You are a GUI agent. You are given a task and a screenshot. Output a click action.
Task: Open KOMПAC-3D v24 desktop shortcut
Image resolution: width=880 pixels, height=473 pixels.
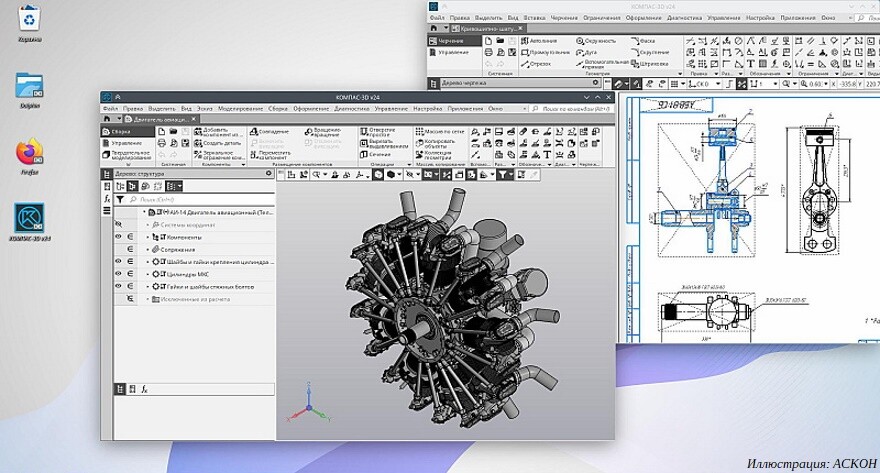29,218
